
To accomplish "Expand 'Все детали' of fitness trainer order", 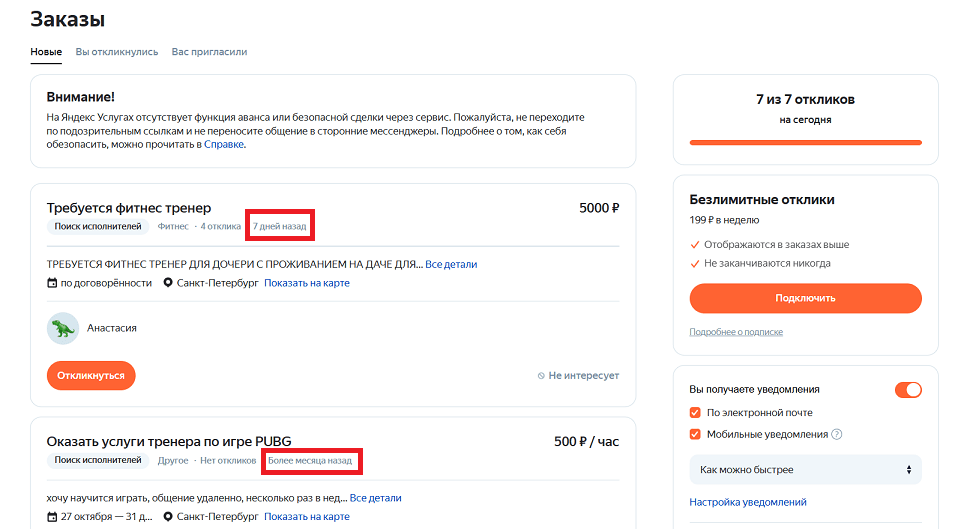I will (x=451, y=264).
